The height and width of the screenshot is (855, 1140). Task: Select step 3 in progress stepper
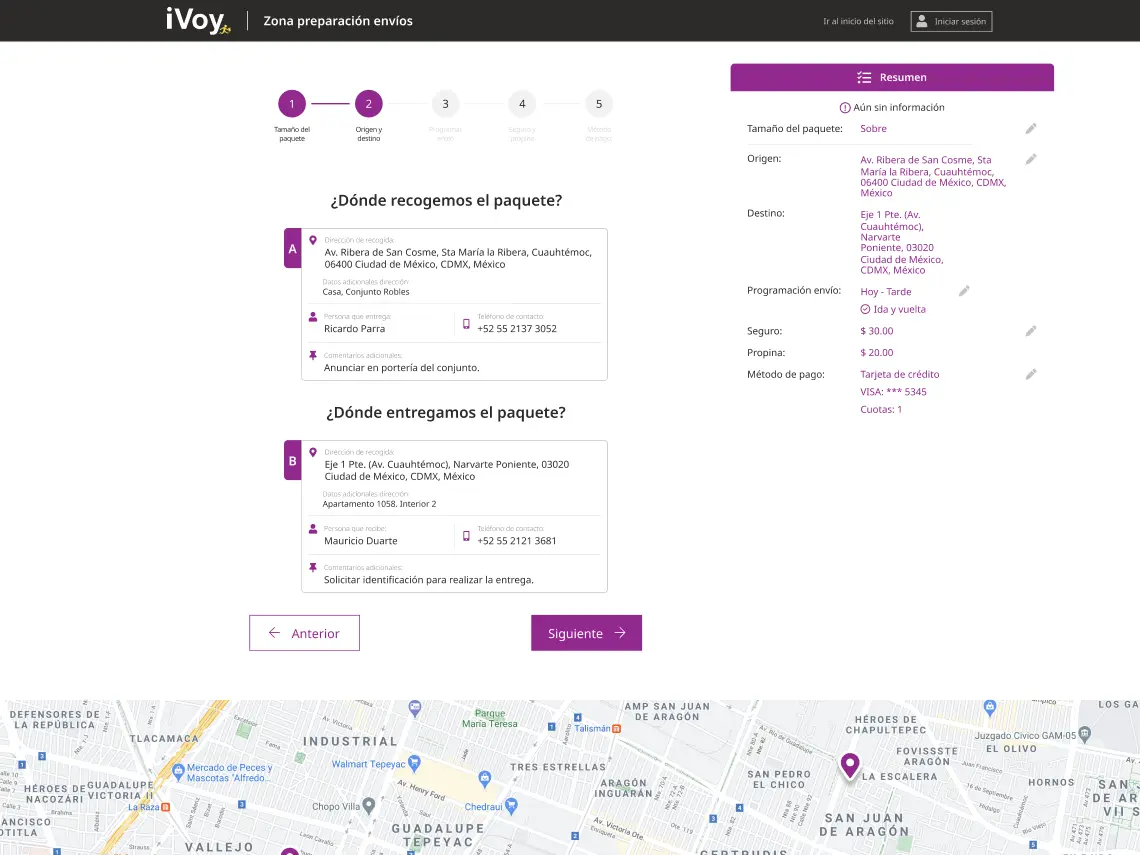pyautogui.click(x=445, y=103)
